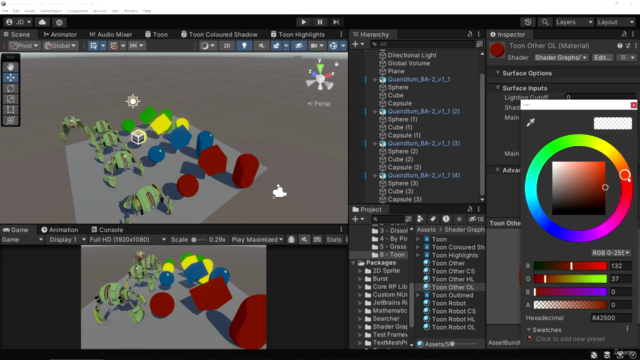
Task: Click Assets breadcrumb in Project
Action: pos(426,230)
